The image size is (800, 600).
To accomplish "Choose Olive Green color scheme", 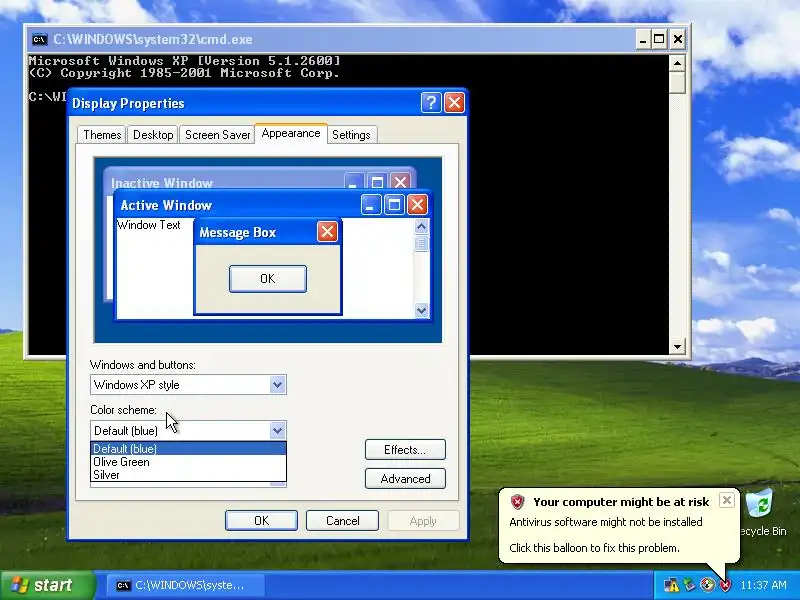I will pyautogui.click(x=188, y=462).
